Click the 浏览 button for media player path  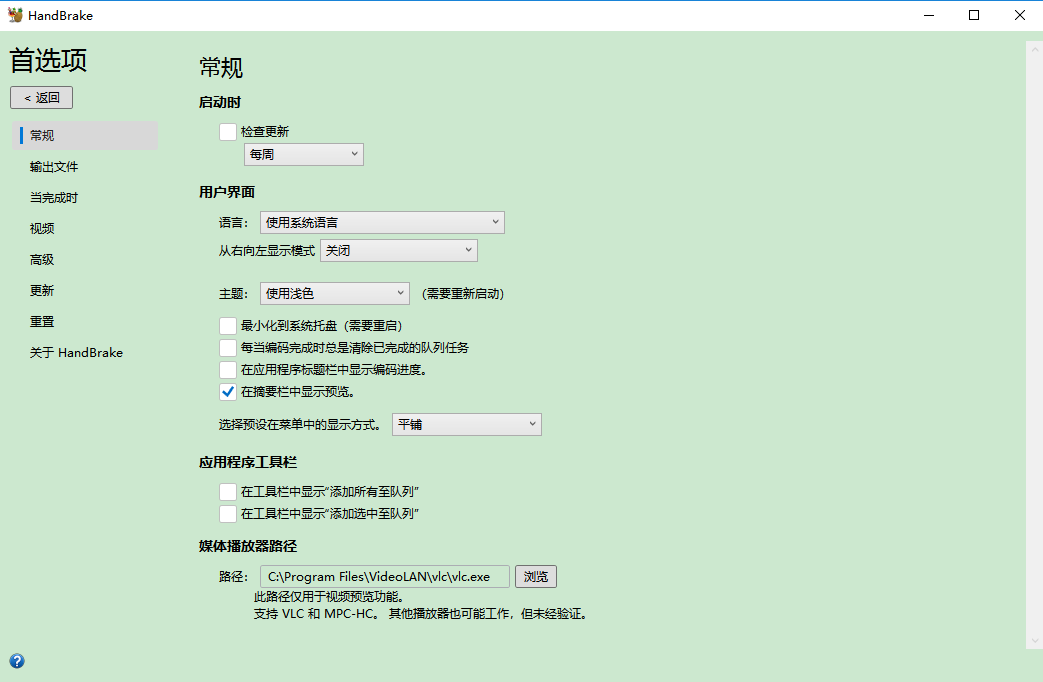[536, 576]
